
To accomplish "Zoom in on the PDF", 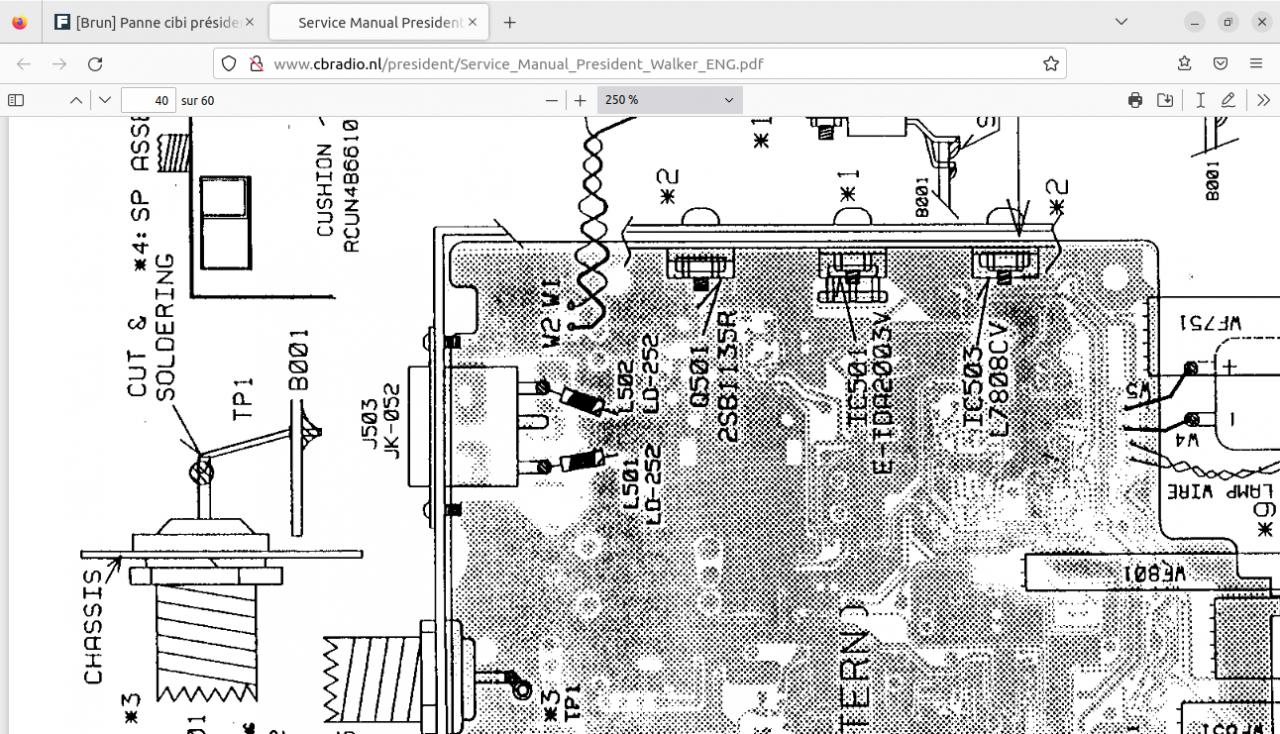I will (580, 100).
